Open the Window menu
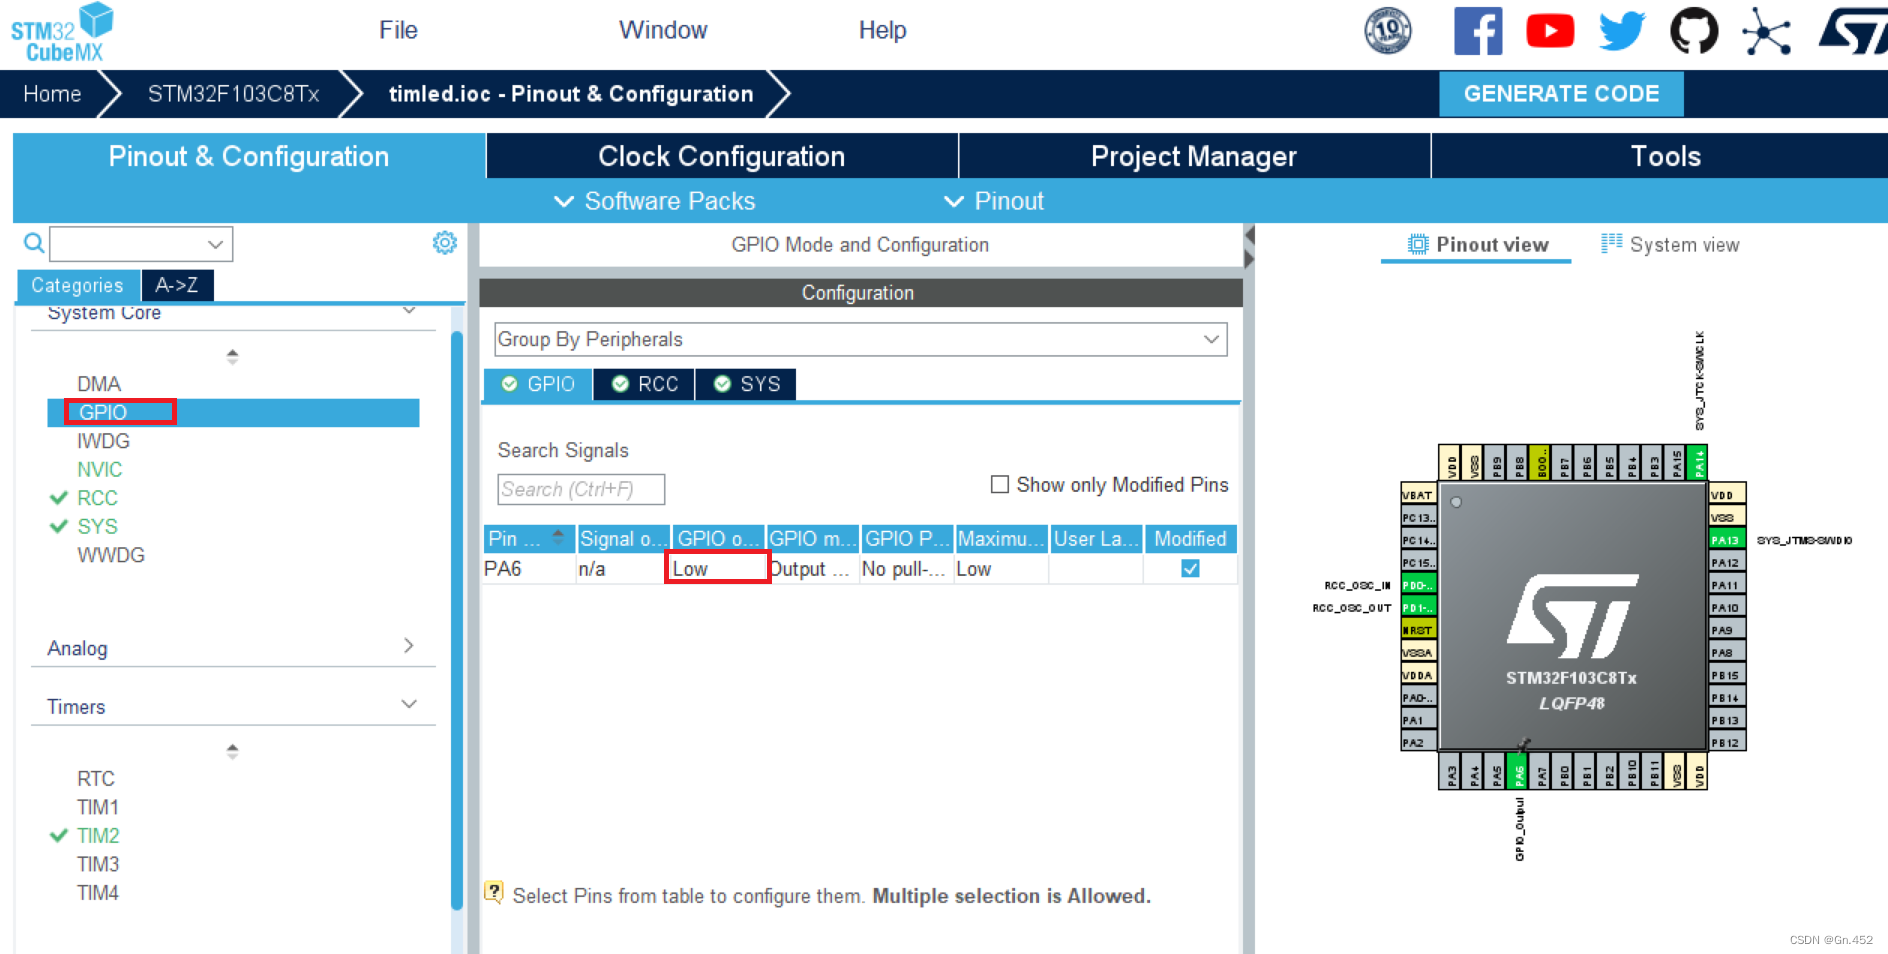Screen dimensions: 1888x954 tap(663, 30)
